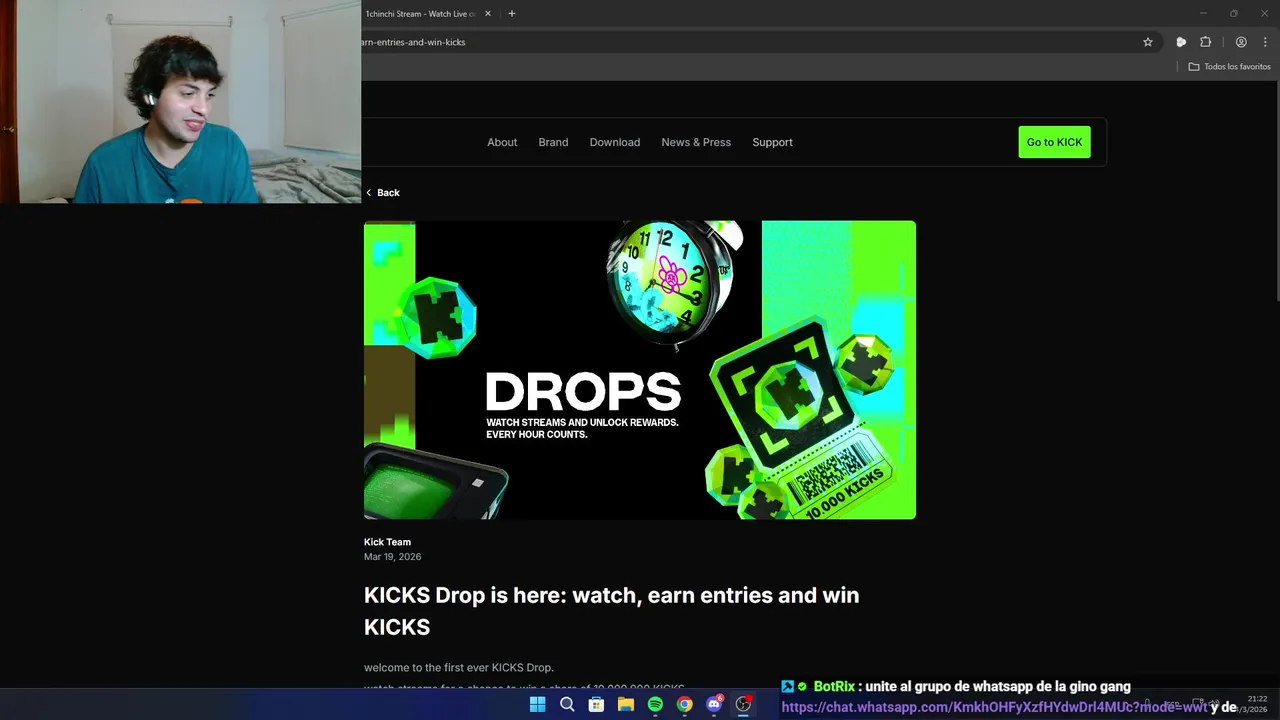Open a new browser tab
Viewport: 1280px width, 720px height.
[x=512, y=14]
